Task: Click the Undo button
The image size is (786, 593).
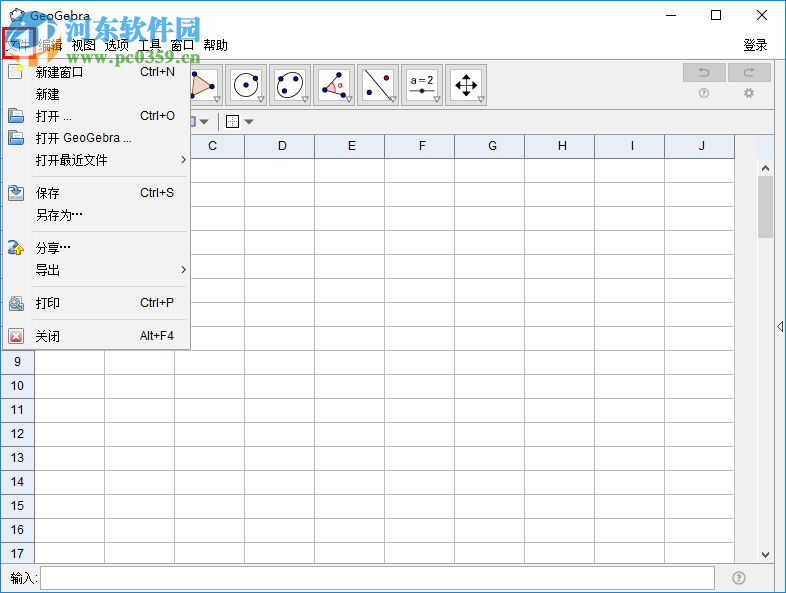Action: coord(704,73)
